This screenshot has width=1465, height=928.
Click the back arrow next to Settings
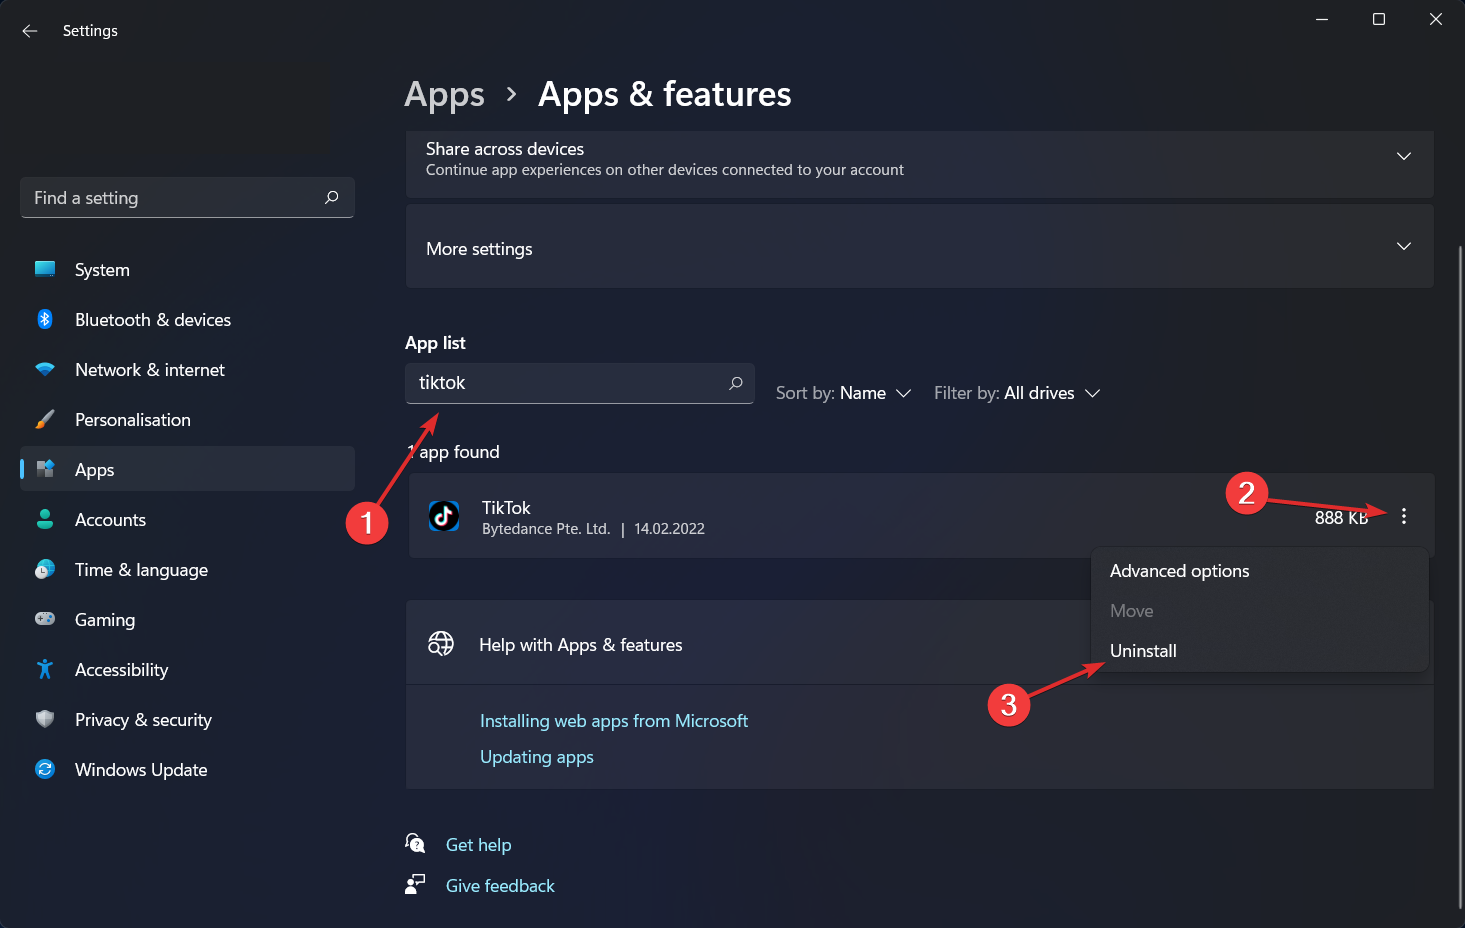click(30, 31)
